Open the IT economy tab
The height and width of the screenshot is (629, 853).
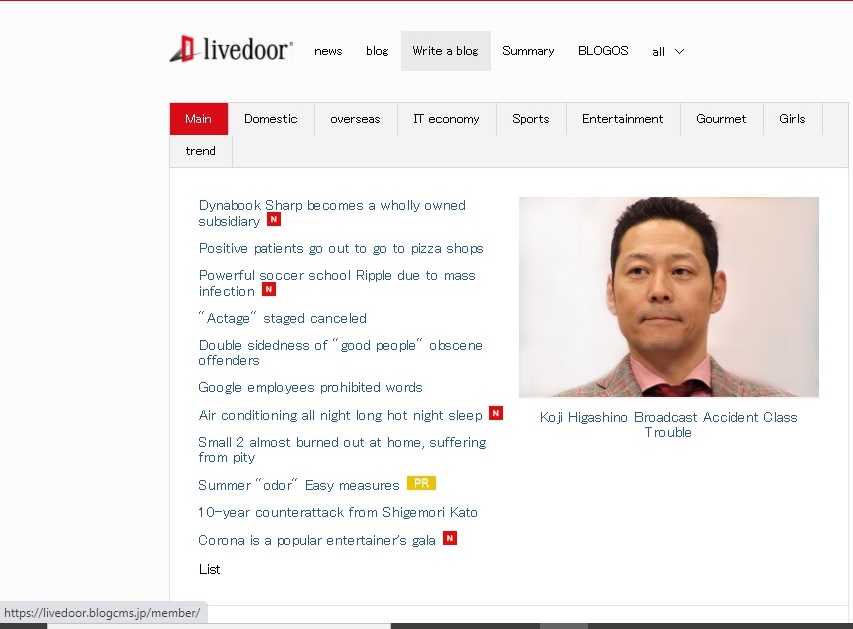click(447, 119)
